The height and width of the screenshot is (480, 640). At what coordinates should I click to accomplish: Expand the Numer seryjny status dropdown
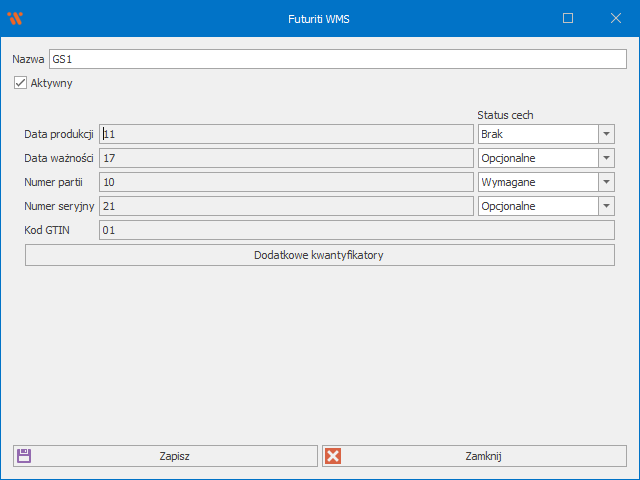tap(606, 206)
